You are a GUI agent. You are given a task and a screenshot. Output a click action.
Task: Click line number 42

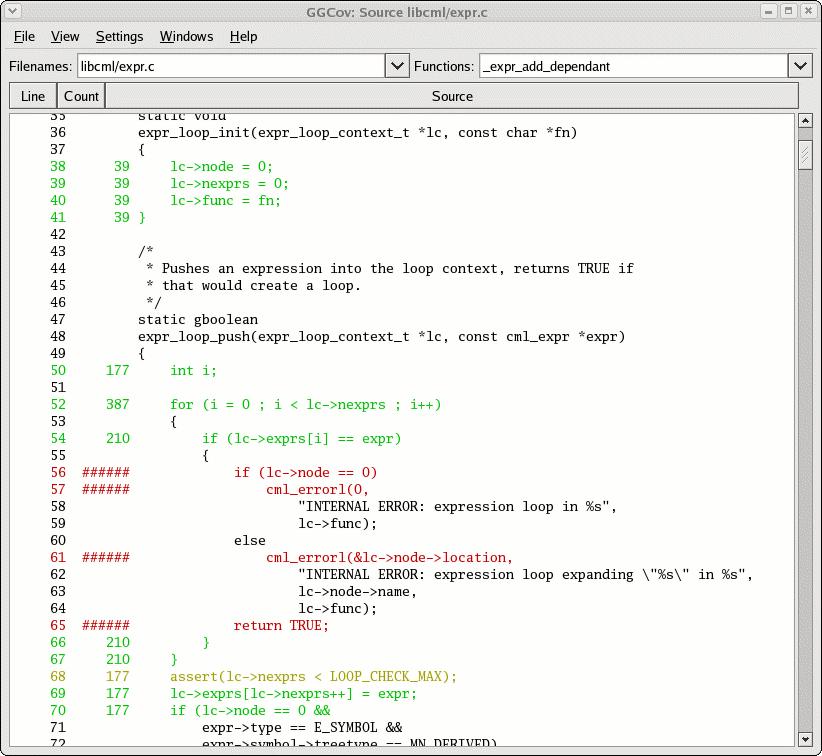(58, 234)
